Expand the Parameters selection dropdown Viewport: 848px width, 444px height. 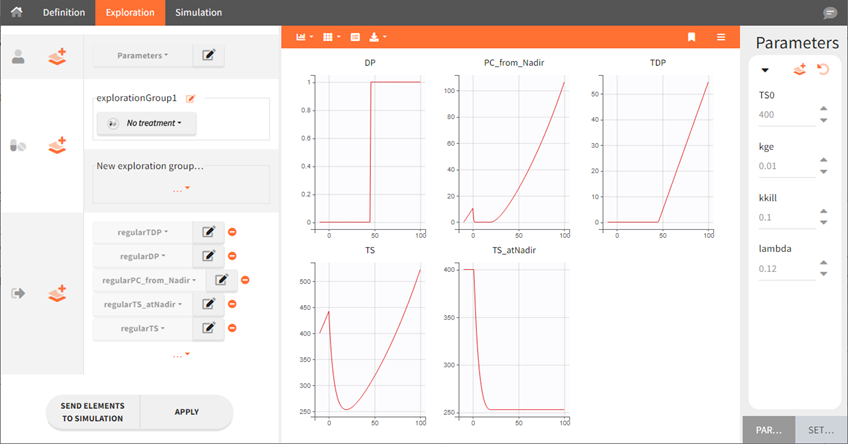tap(142, 56)
